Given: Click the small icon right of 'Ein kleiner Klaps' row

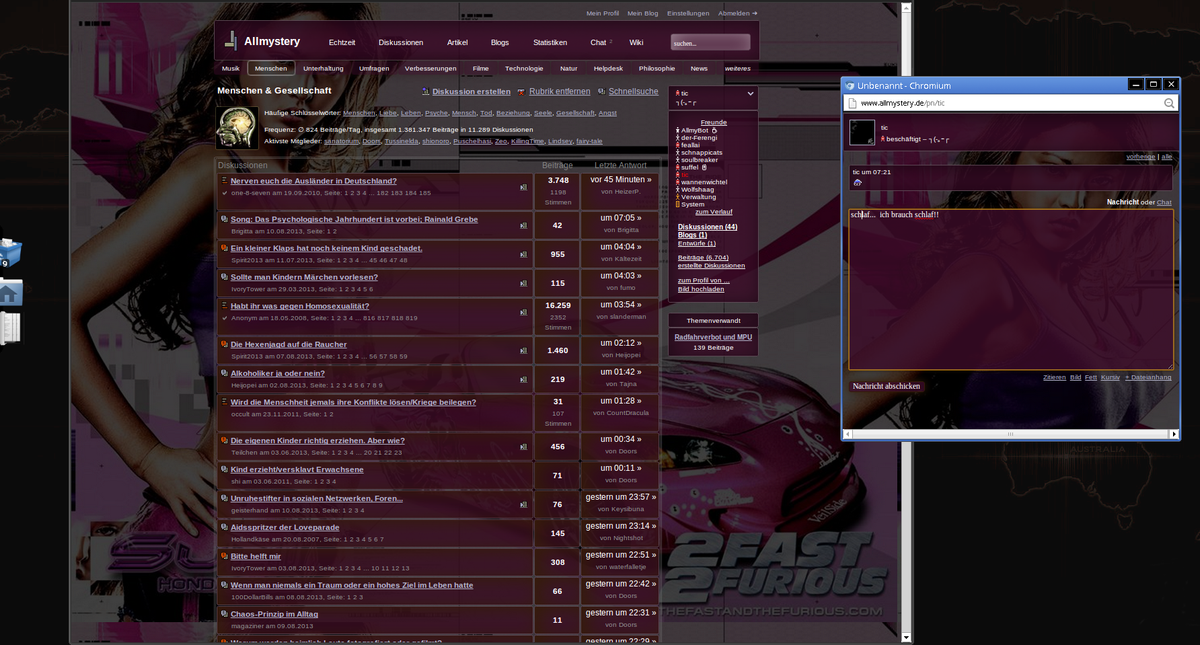Looking at the screenshot, I should 523,254.
